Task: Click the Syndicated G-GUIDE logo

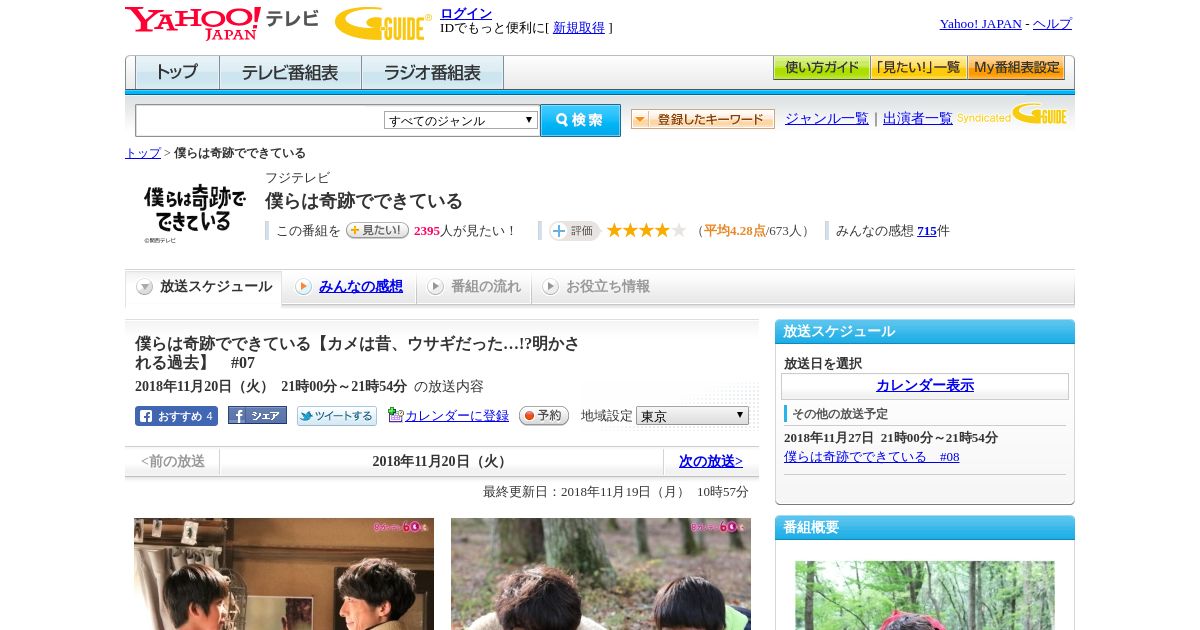Action: pyautogui.click(x=1012, y=115)
